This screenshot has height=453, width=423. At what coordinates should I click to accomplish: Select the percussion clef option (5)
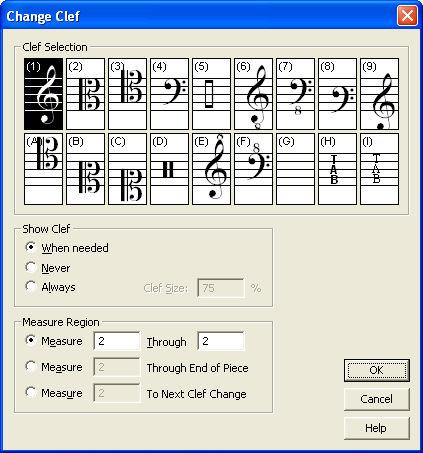pos(211,94)
